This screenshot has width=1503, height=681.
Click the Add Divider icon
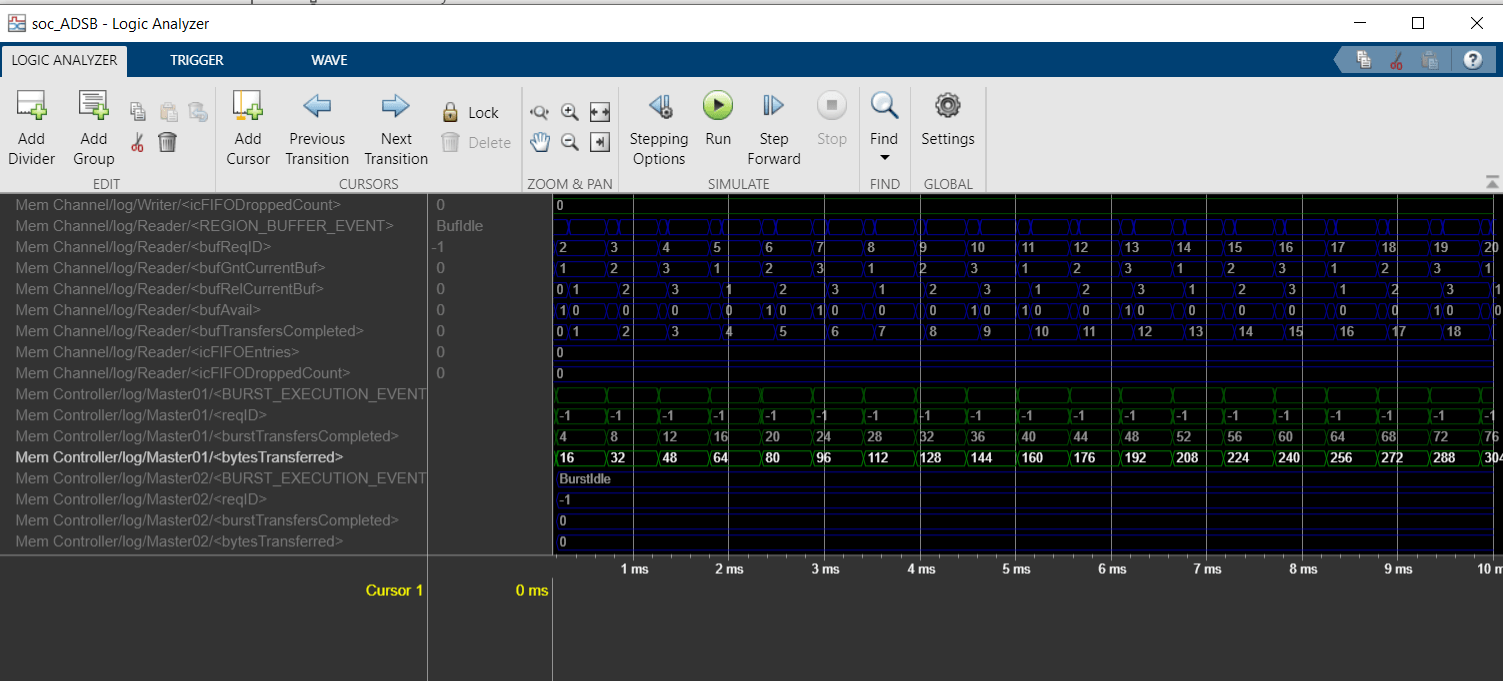pos(31,105)
